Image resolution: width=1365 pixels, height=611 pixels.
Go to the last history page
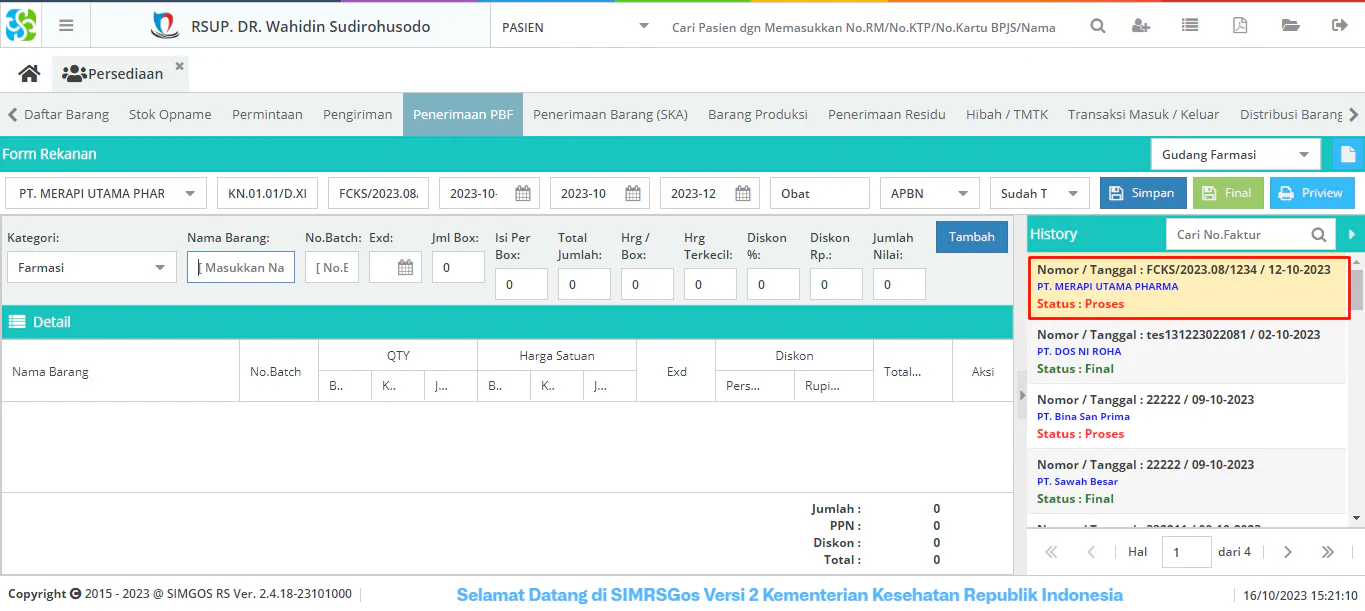(1328, 552)
